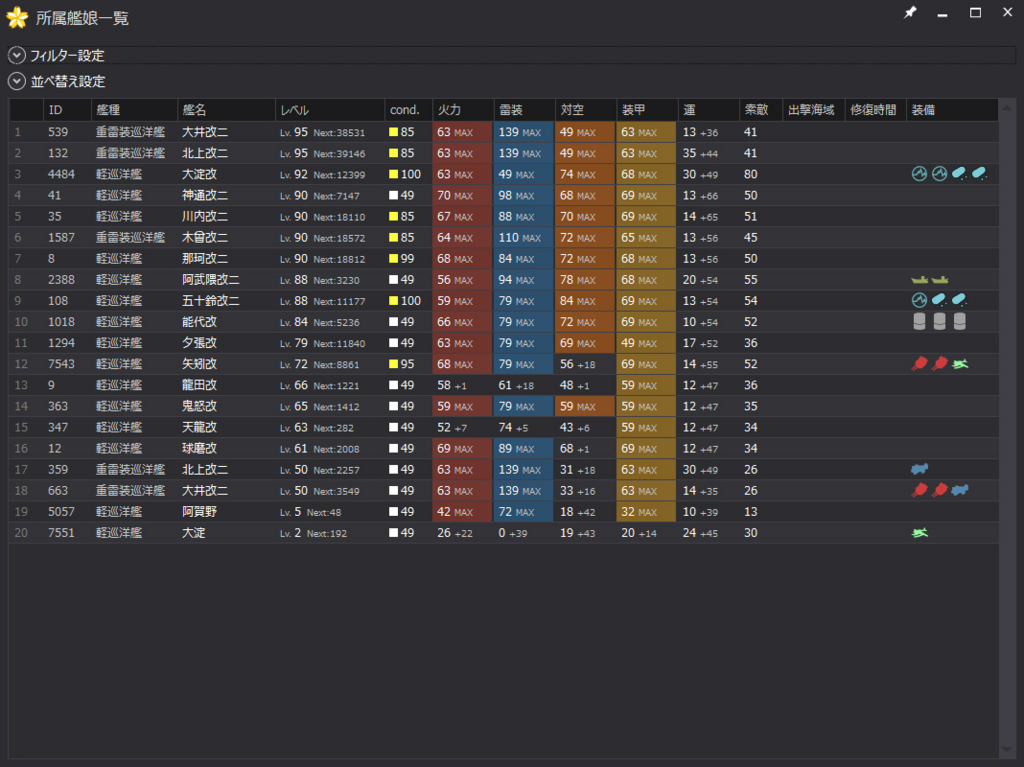The height and width of the screenshot is (767, 1024).
Task: Click first red gun icon in 大井改二 Lv.50 row
Action: 920,490
